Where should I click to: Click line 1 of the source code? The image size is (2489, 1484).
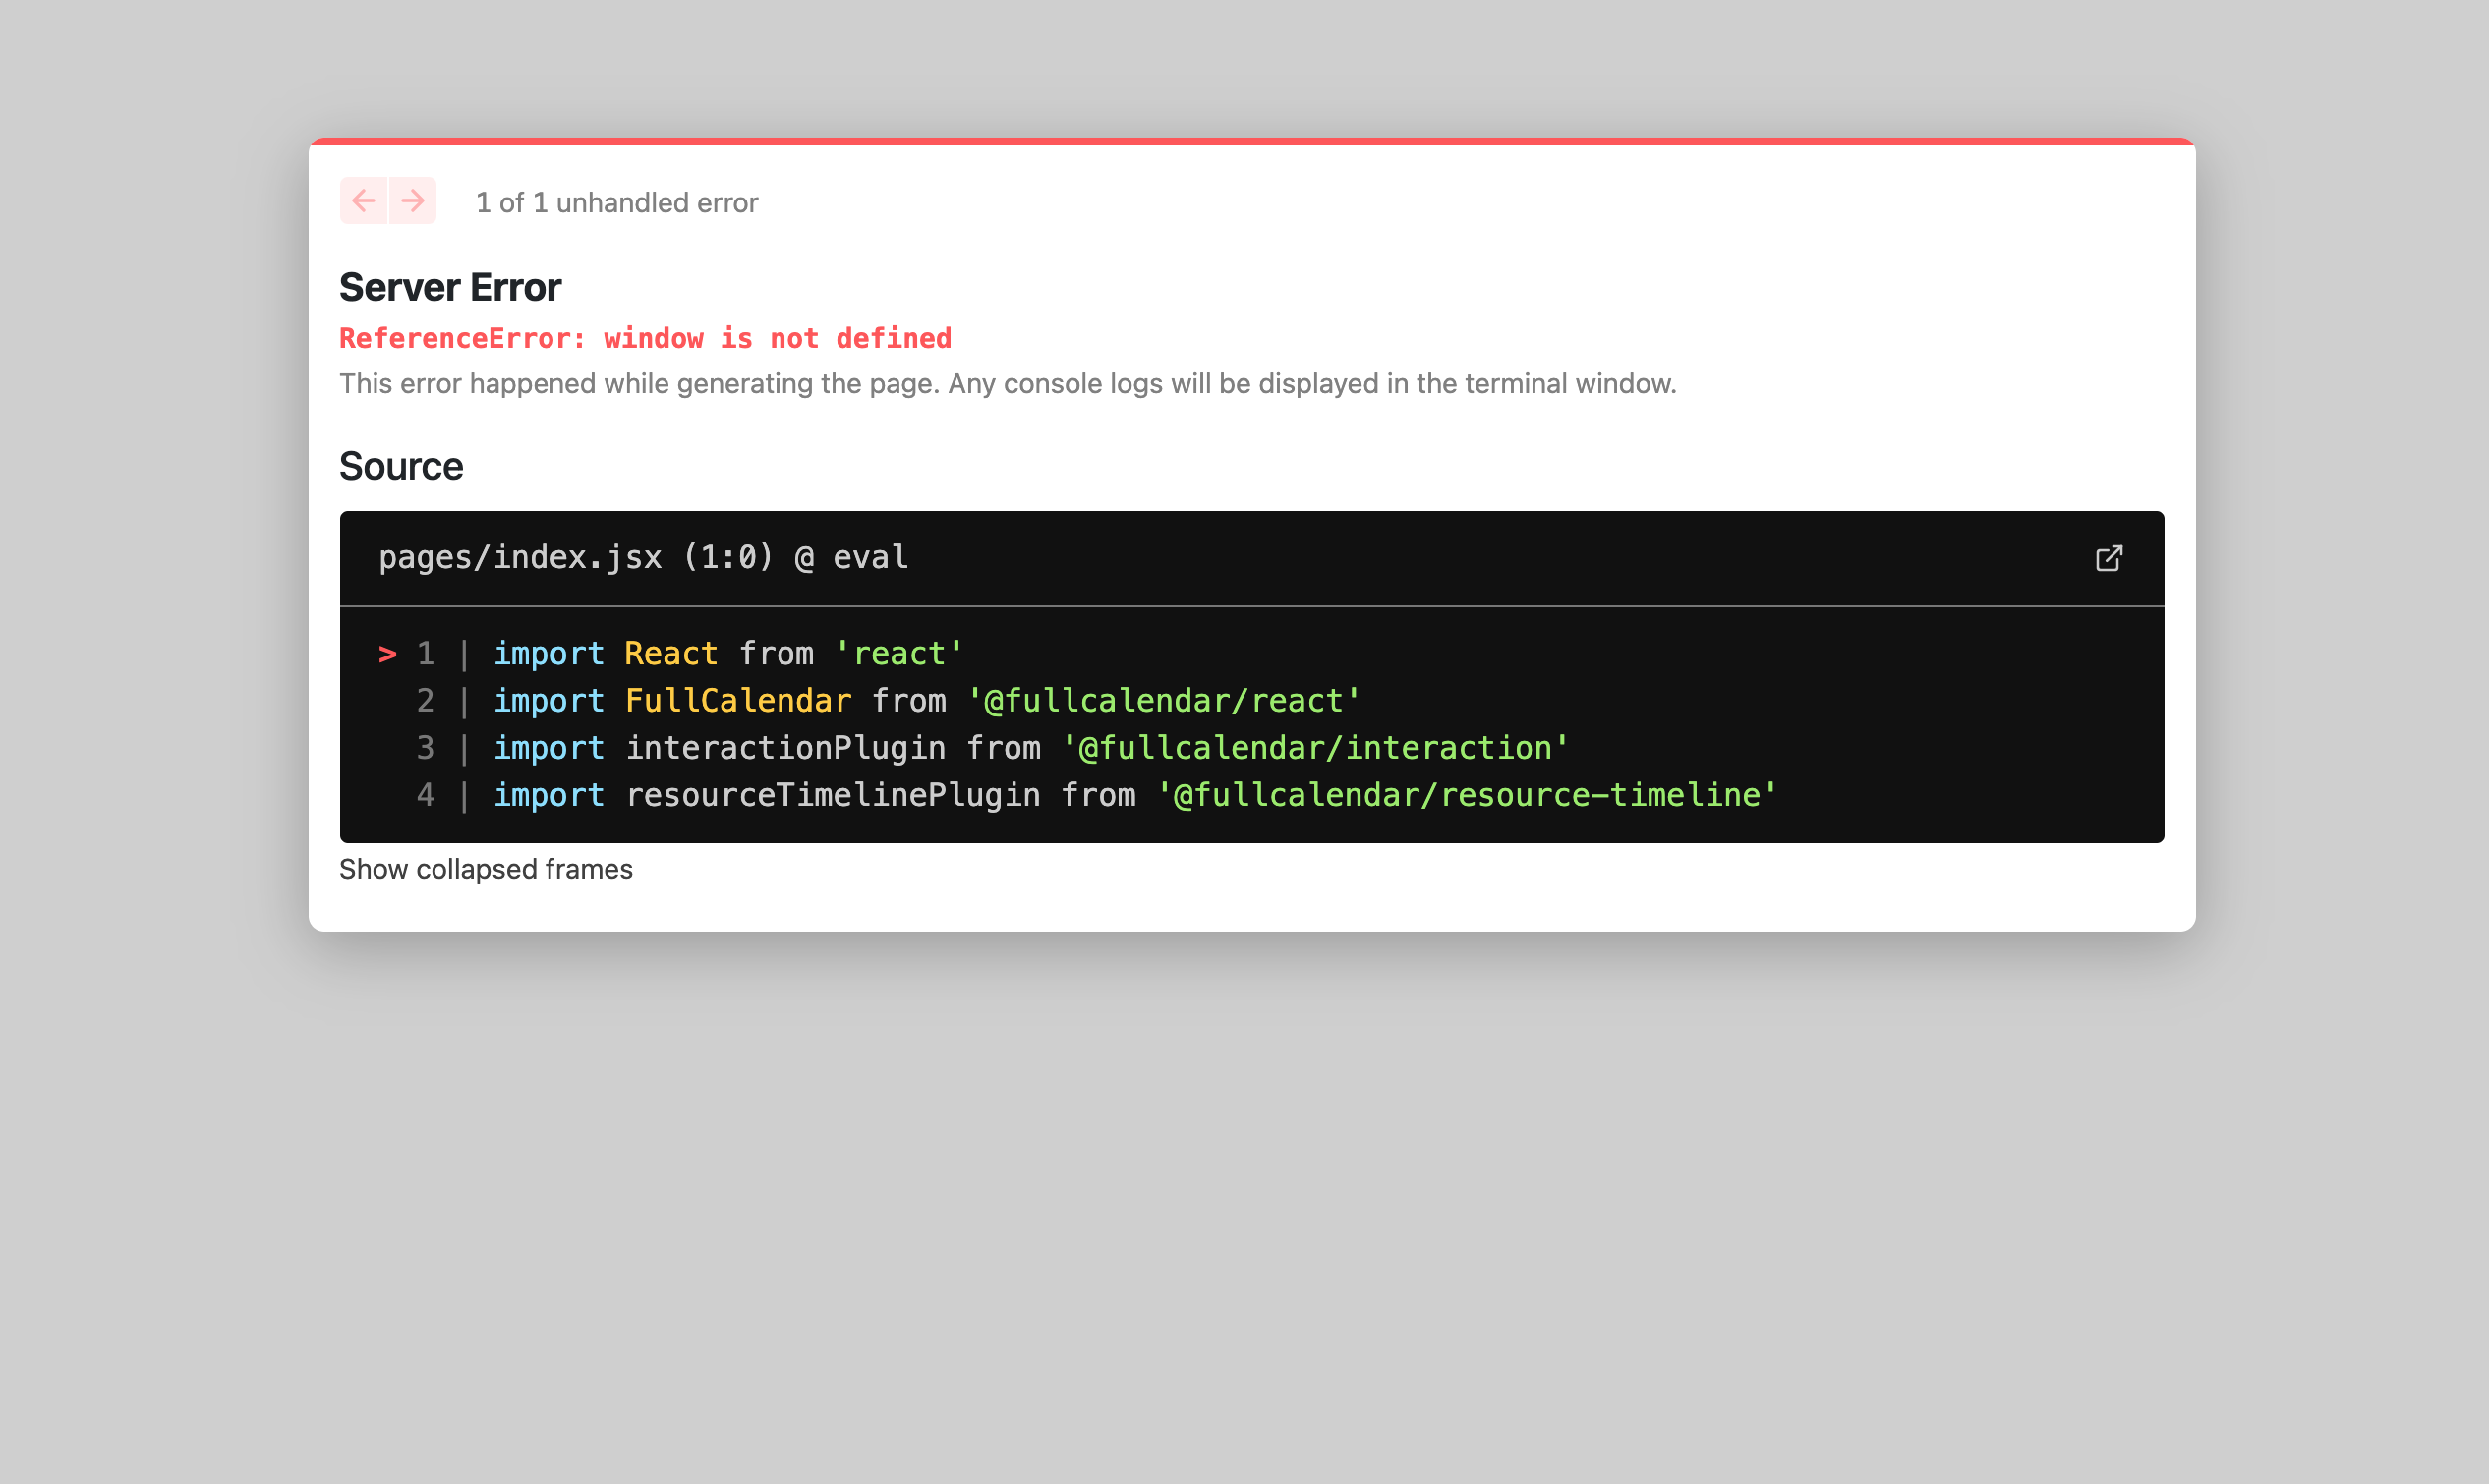(727, 653)
